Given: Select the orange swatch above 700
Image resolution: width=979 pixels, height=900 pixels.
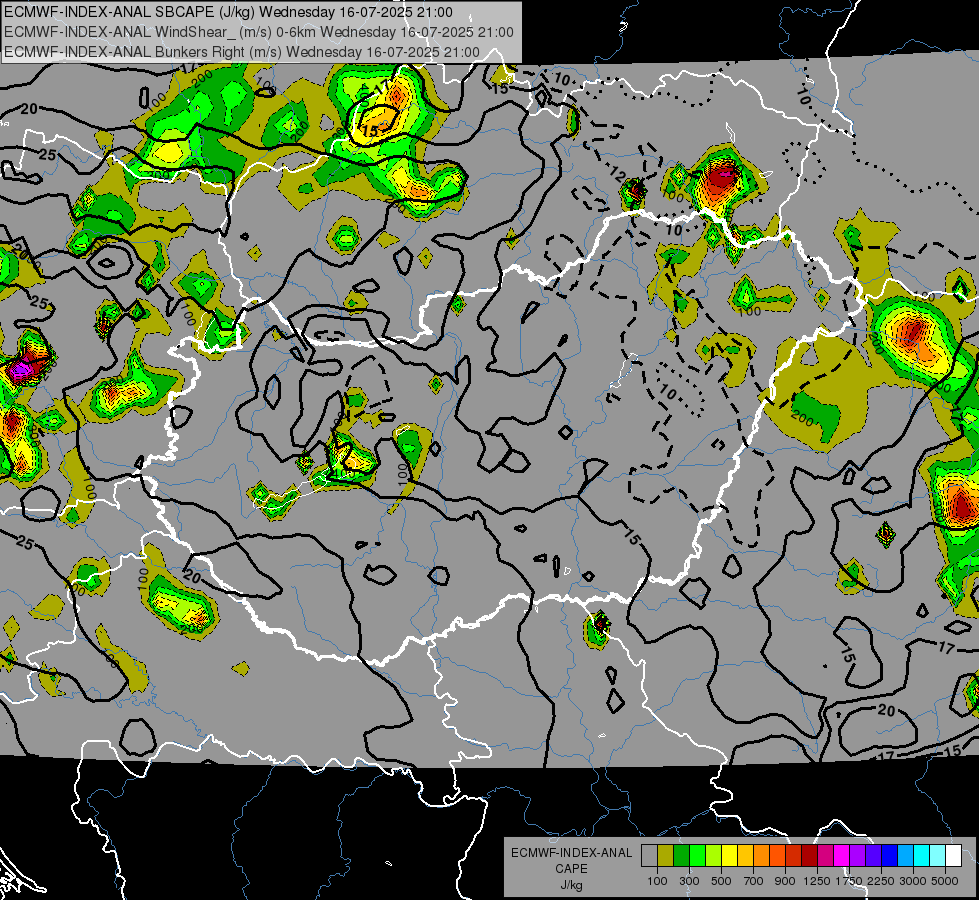Looking at the screenshot, I should [x=762, y=856].
